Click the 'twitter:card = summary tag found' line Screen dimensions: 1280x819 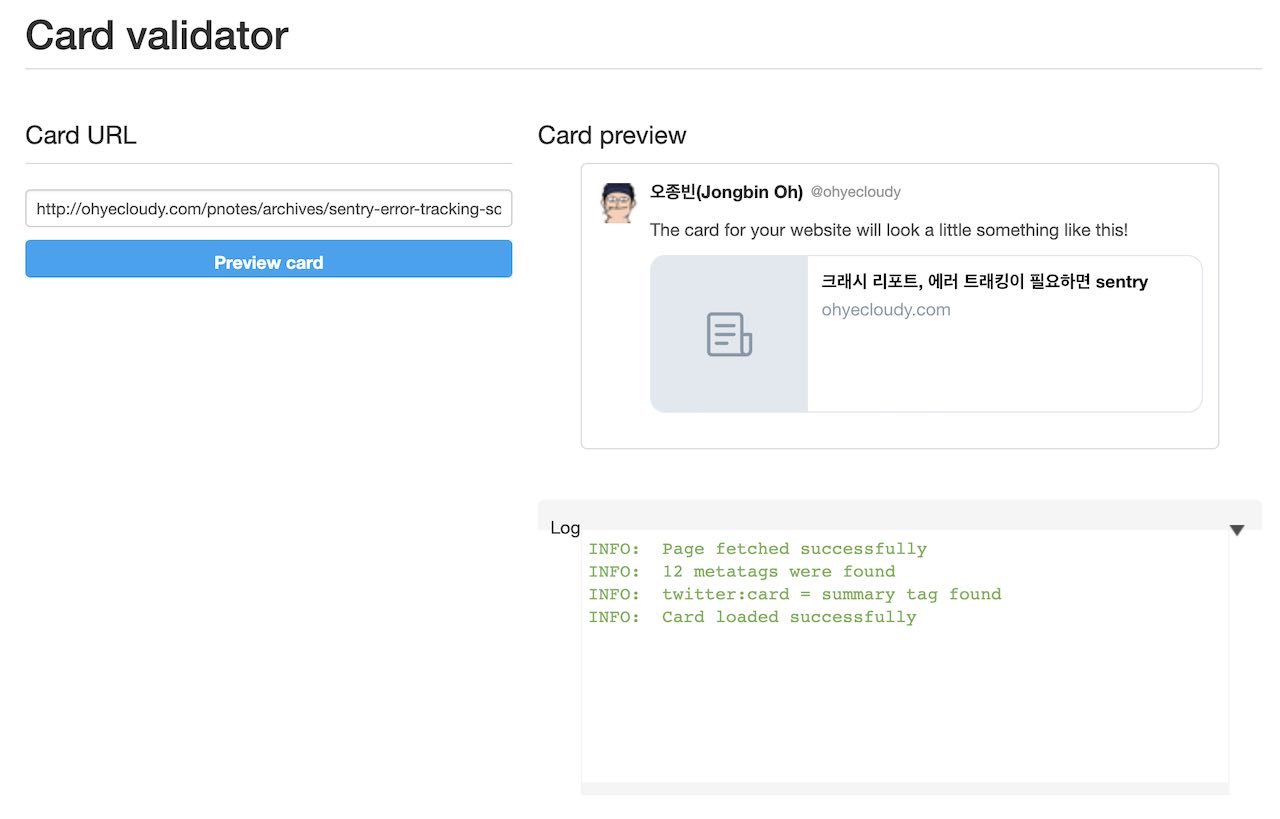tap(795, 595)
